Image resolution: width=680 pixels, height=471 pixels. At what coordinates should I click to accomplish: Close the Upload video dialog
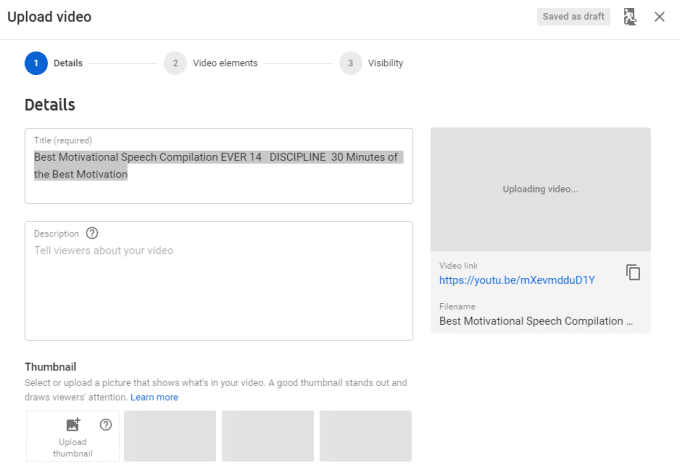(659, 17)
